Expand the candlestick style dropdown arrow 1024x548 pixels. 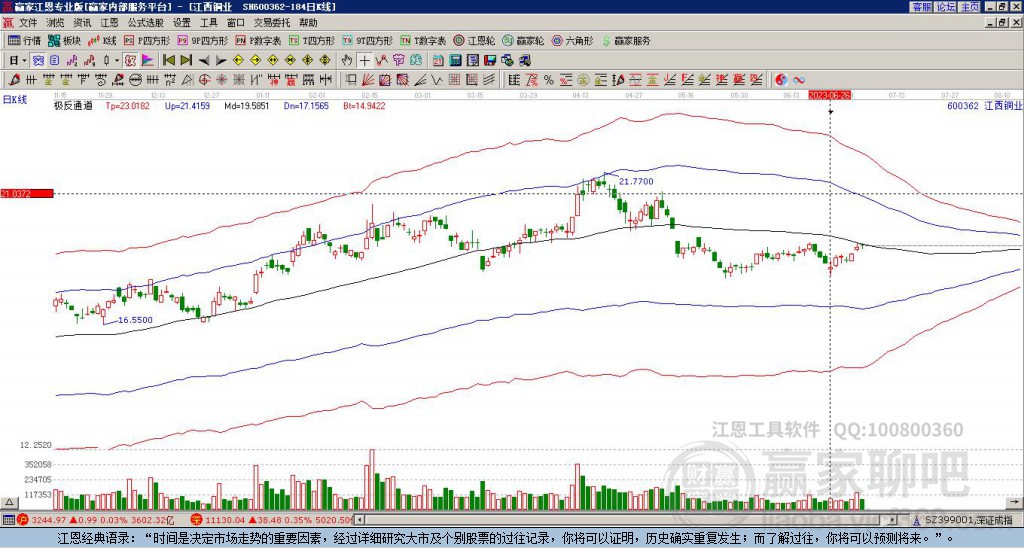[117, 61]
